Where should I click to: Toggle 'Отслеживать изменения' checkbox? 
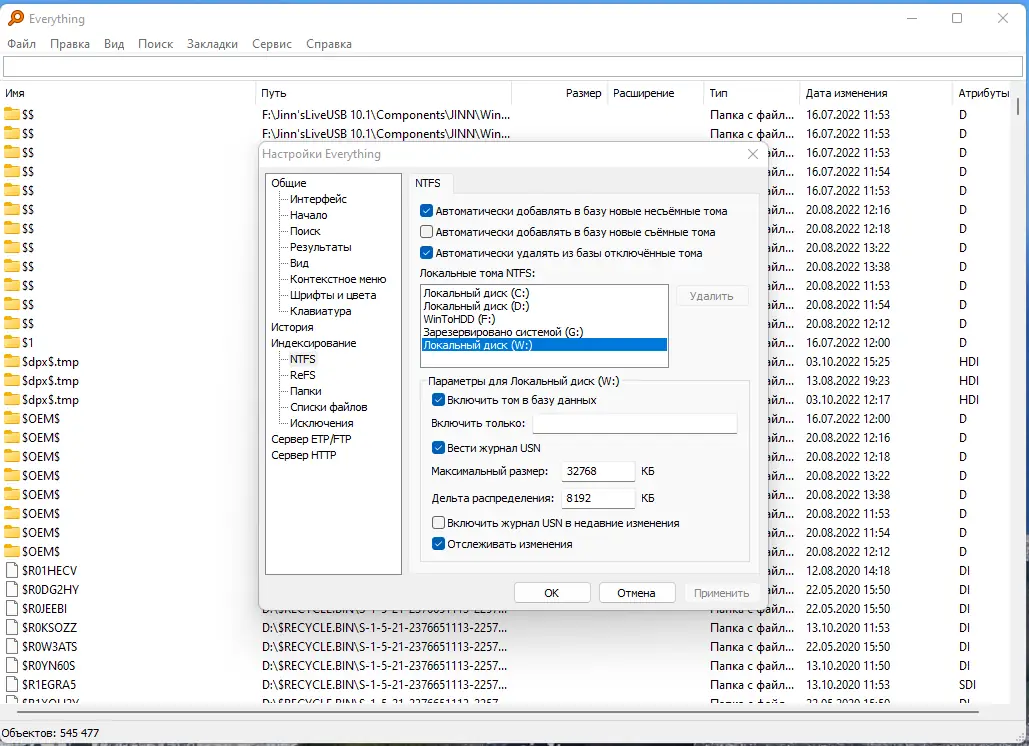(438, 544)
